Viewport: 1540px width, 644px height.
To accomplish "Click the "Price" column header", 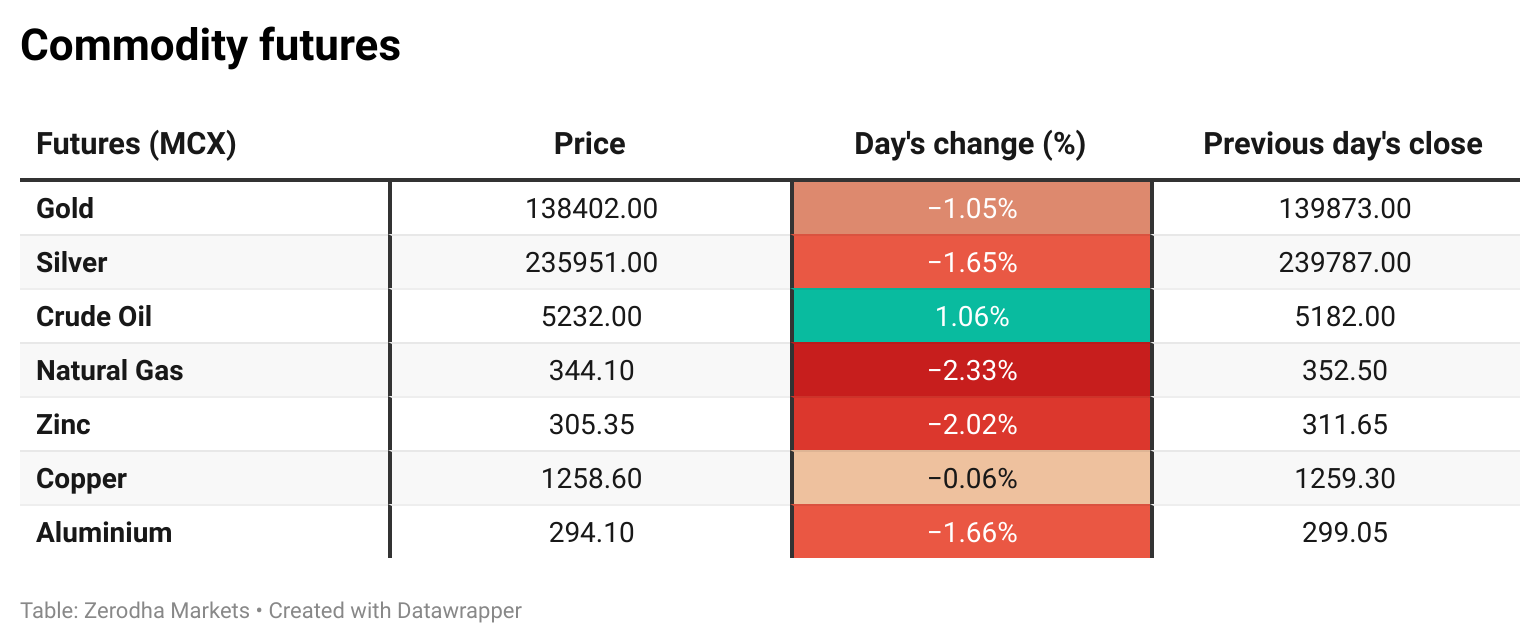I will (590, 144).
